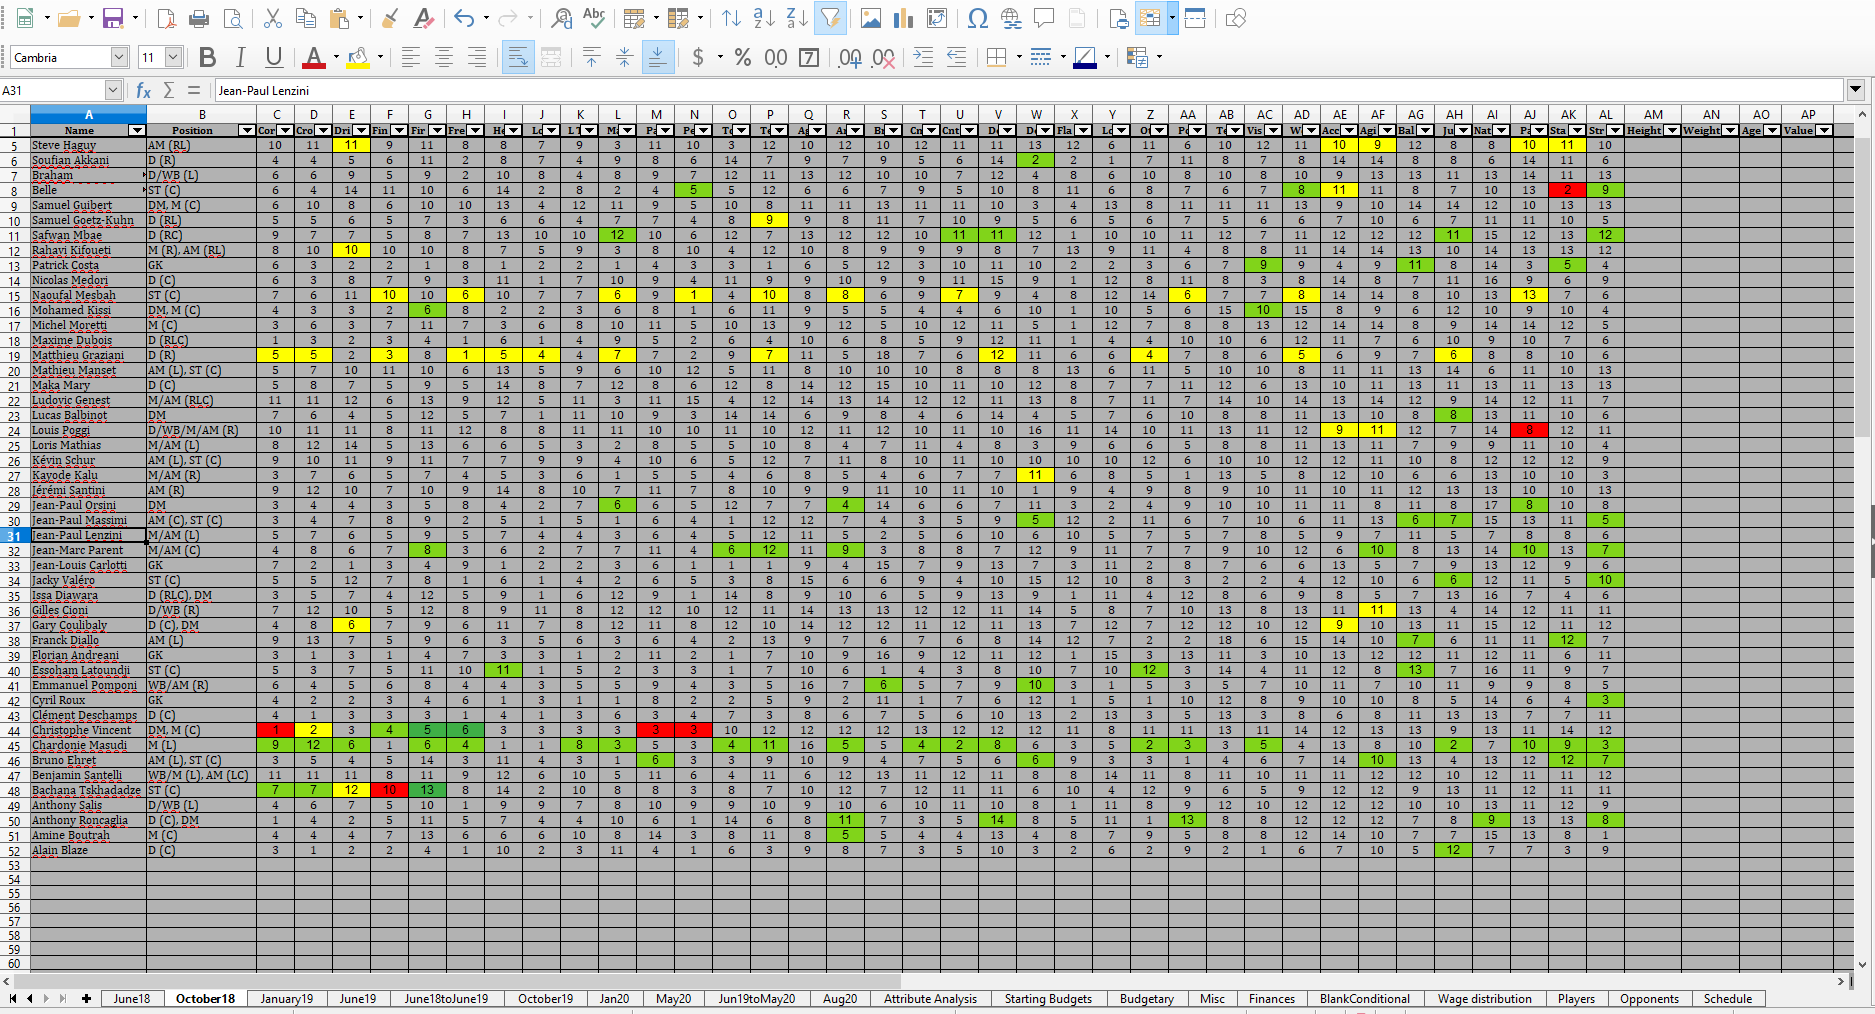
Task: Open Find & Replace tool
Action: click(x=561, y=18)
